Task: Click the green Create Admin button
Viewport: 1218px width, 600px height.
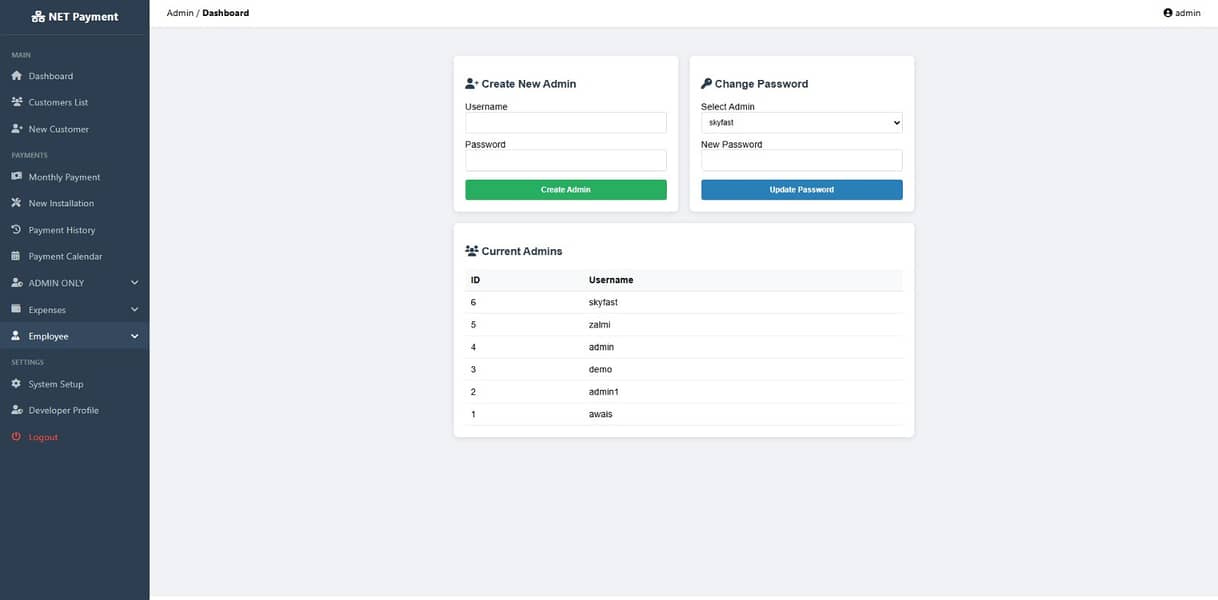Action: (x=566, y=190)
